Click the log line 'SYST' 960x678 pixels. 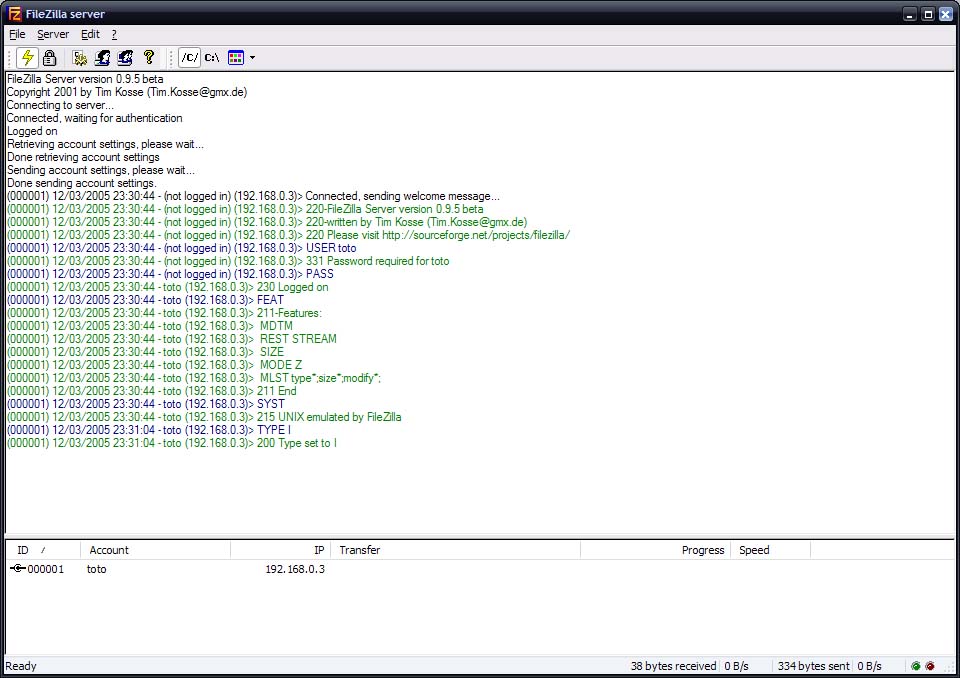[146, 404]
